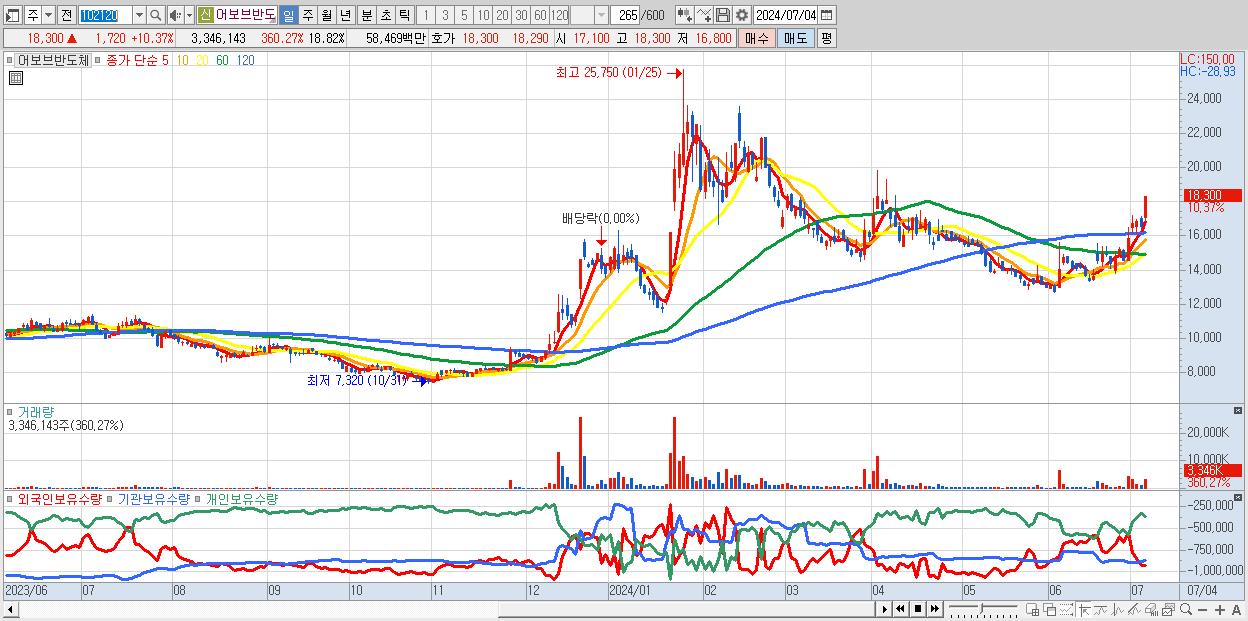Click the A text tool icon

tap(1237, 610)
